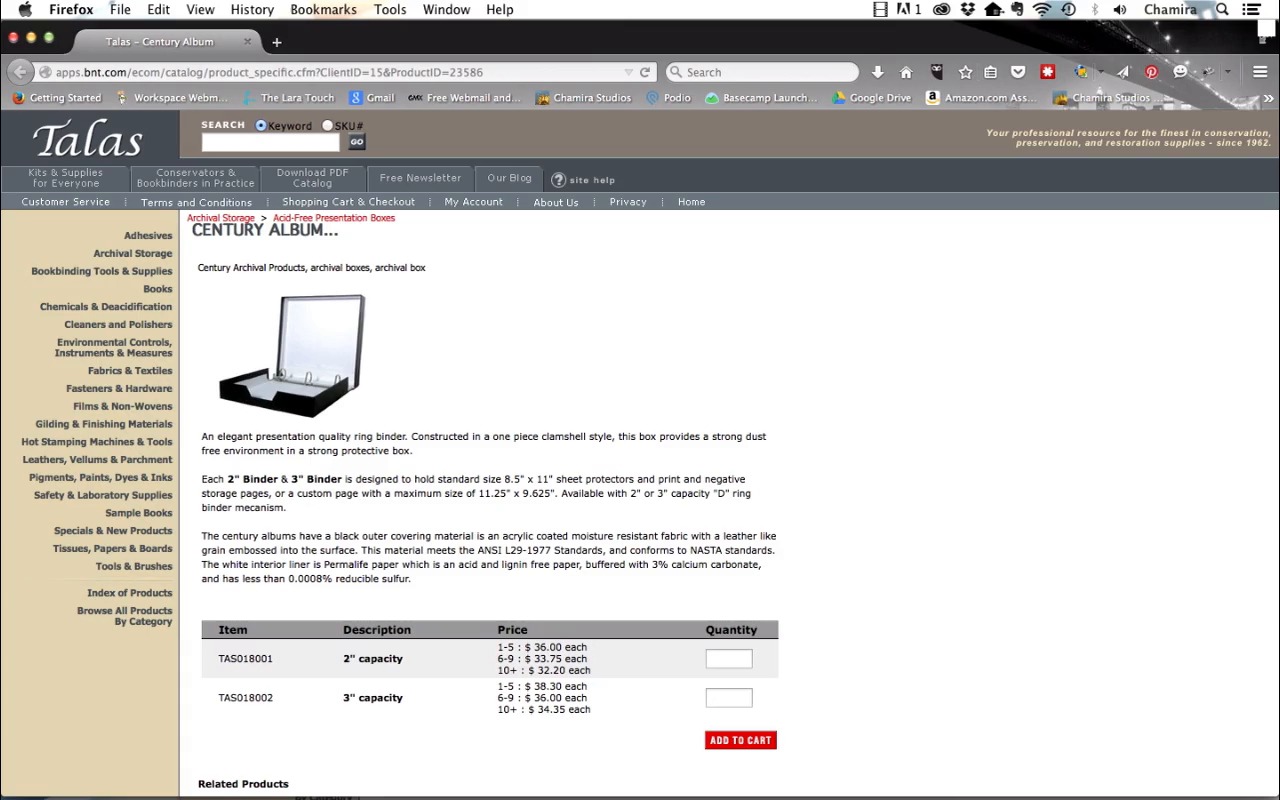Image resolution: width=1280 pixels, height=800 pixels.
Task: Expand the URL history dropdown arrow
Action: point(628,72)
